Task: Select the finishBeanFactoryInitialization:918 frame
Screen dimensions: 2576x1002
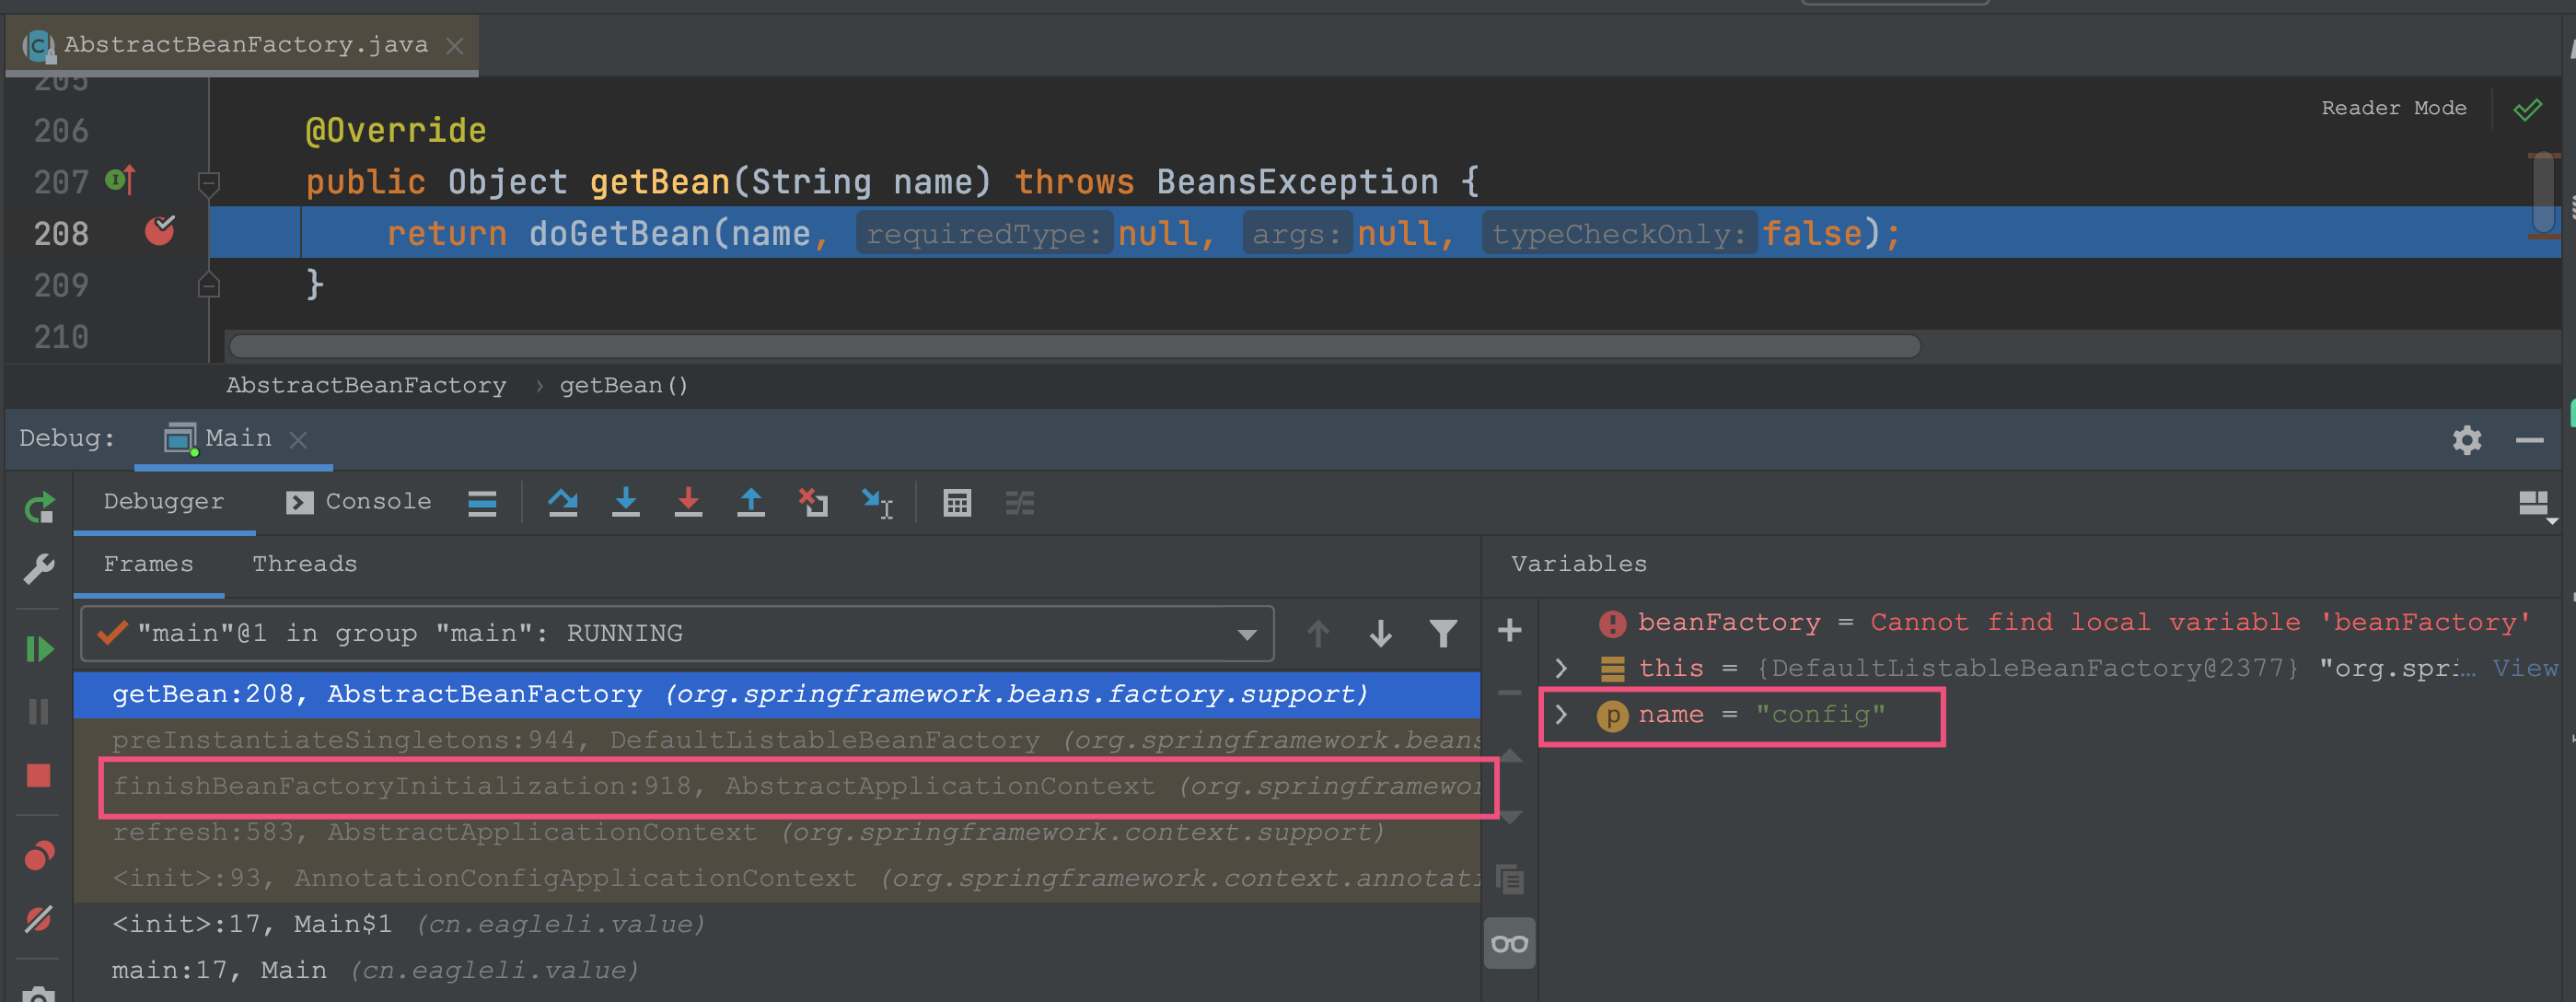Action: 777,786
